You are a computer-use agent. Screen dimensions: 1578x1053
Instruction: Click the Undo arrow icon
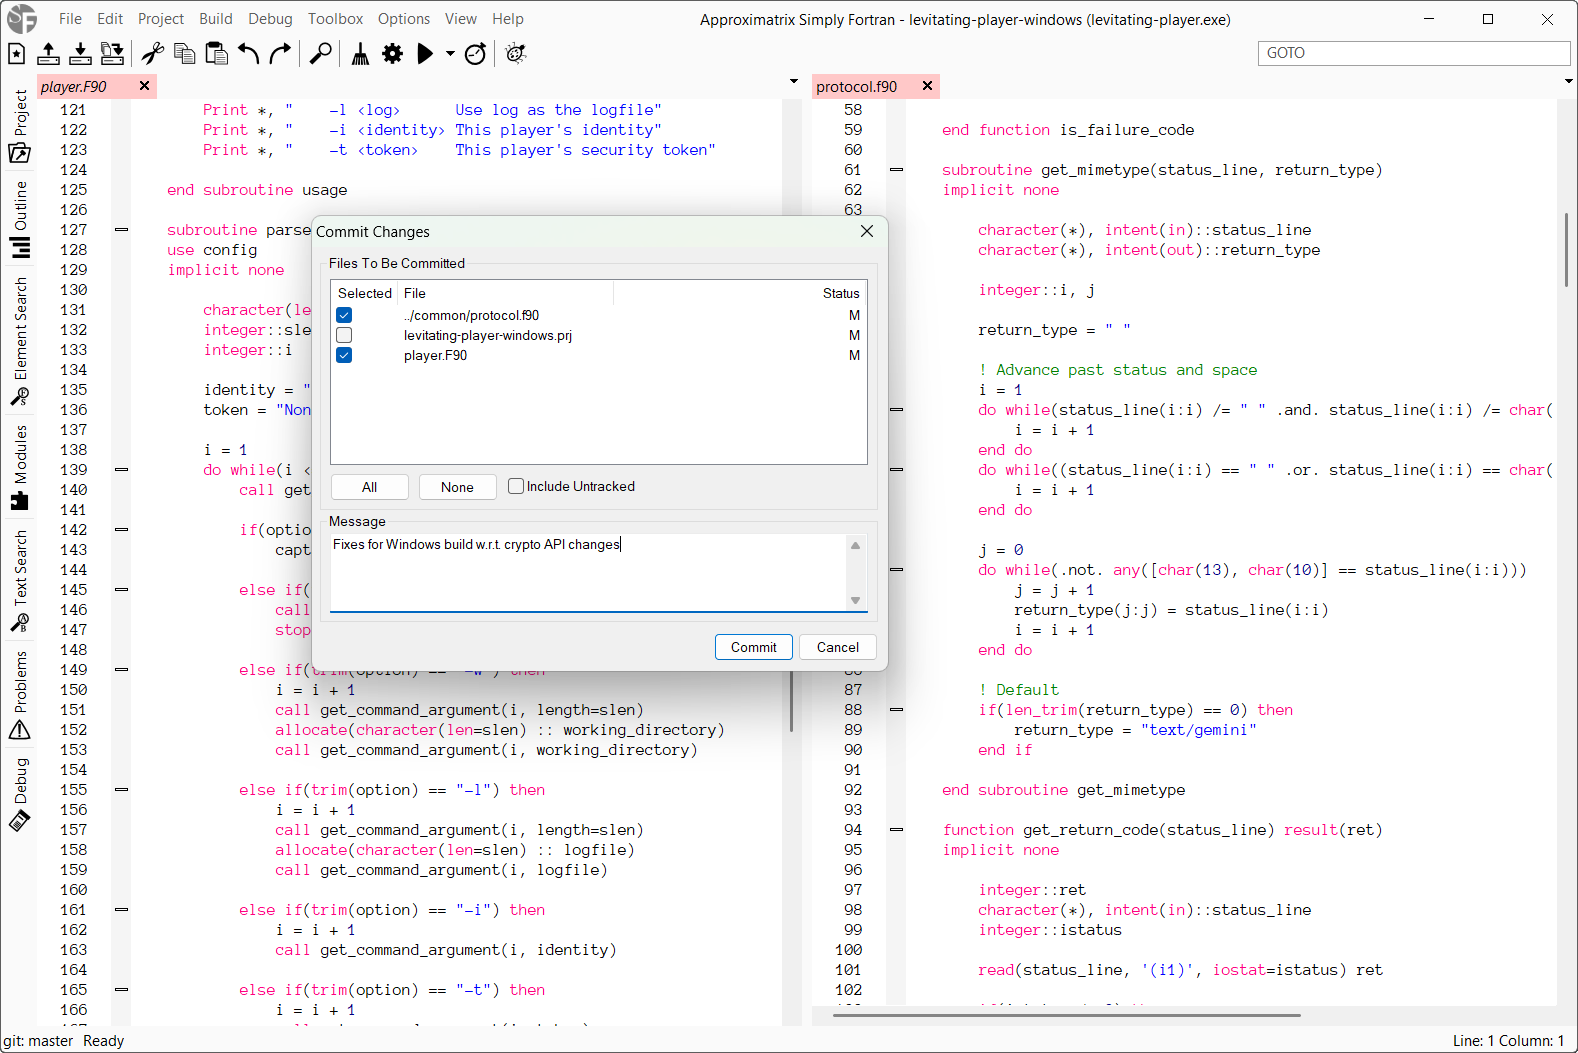coord(249,54)
